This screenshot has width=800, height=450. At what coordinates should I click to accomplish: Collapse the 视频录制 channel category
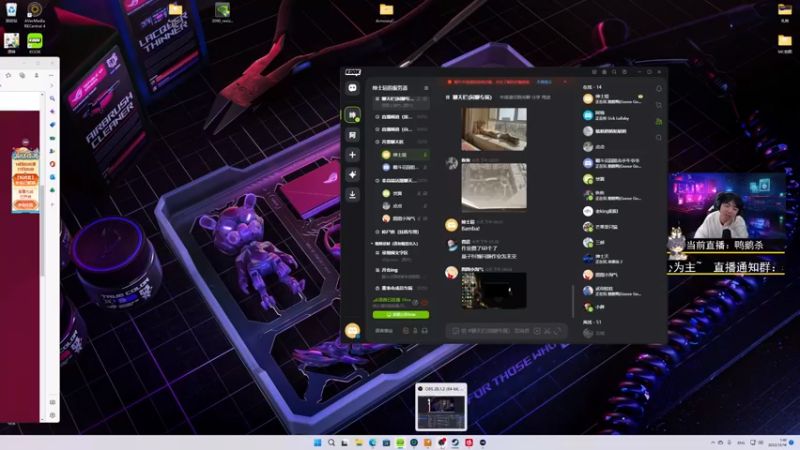394,244
